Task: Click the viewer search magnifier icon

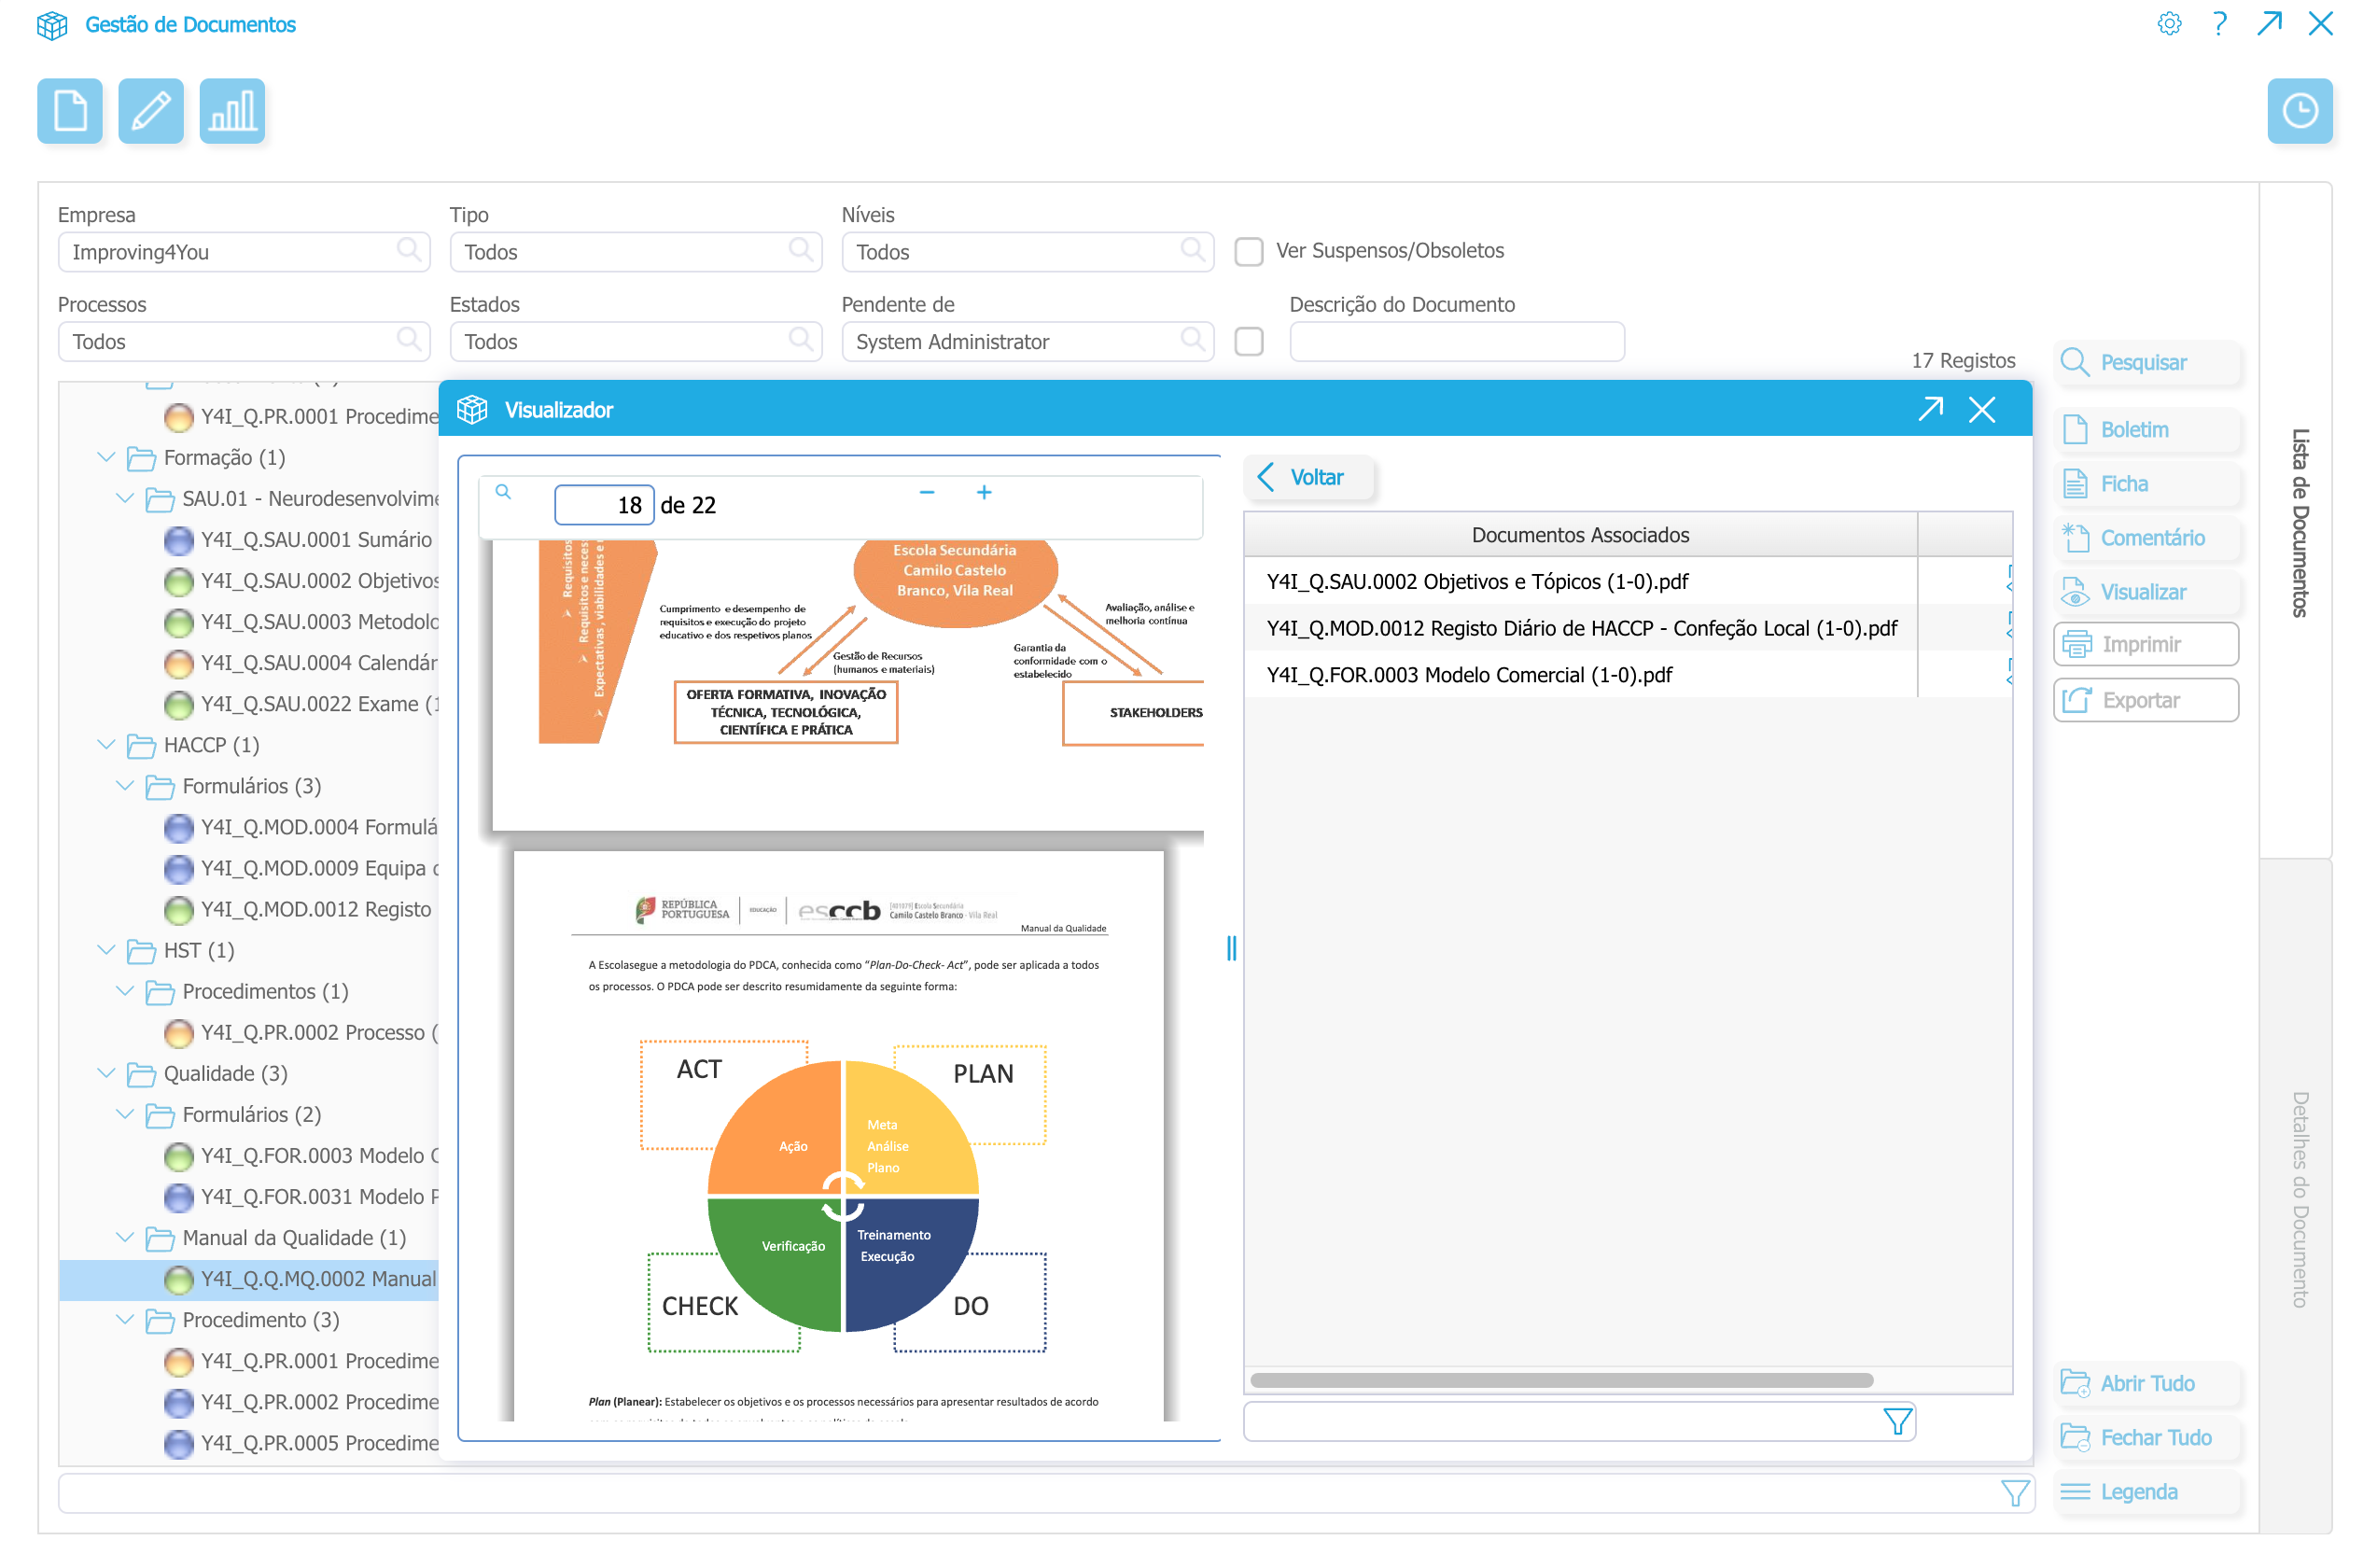Action: click(503, 492)
